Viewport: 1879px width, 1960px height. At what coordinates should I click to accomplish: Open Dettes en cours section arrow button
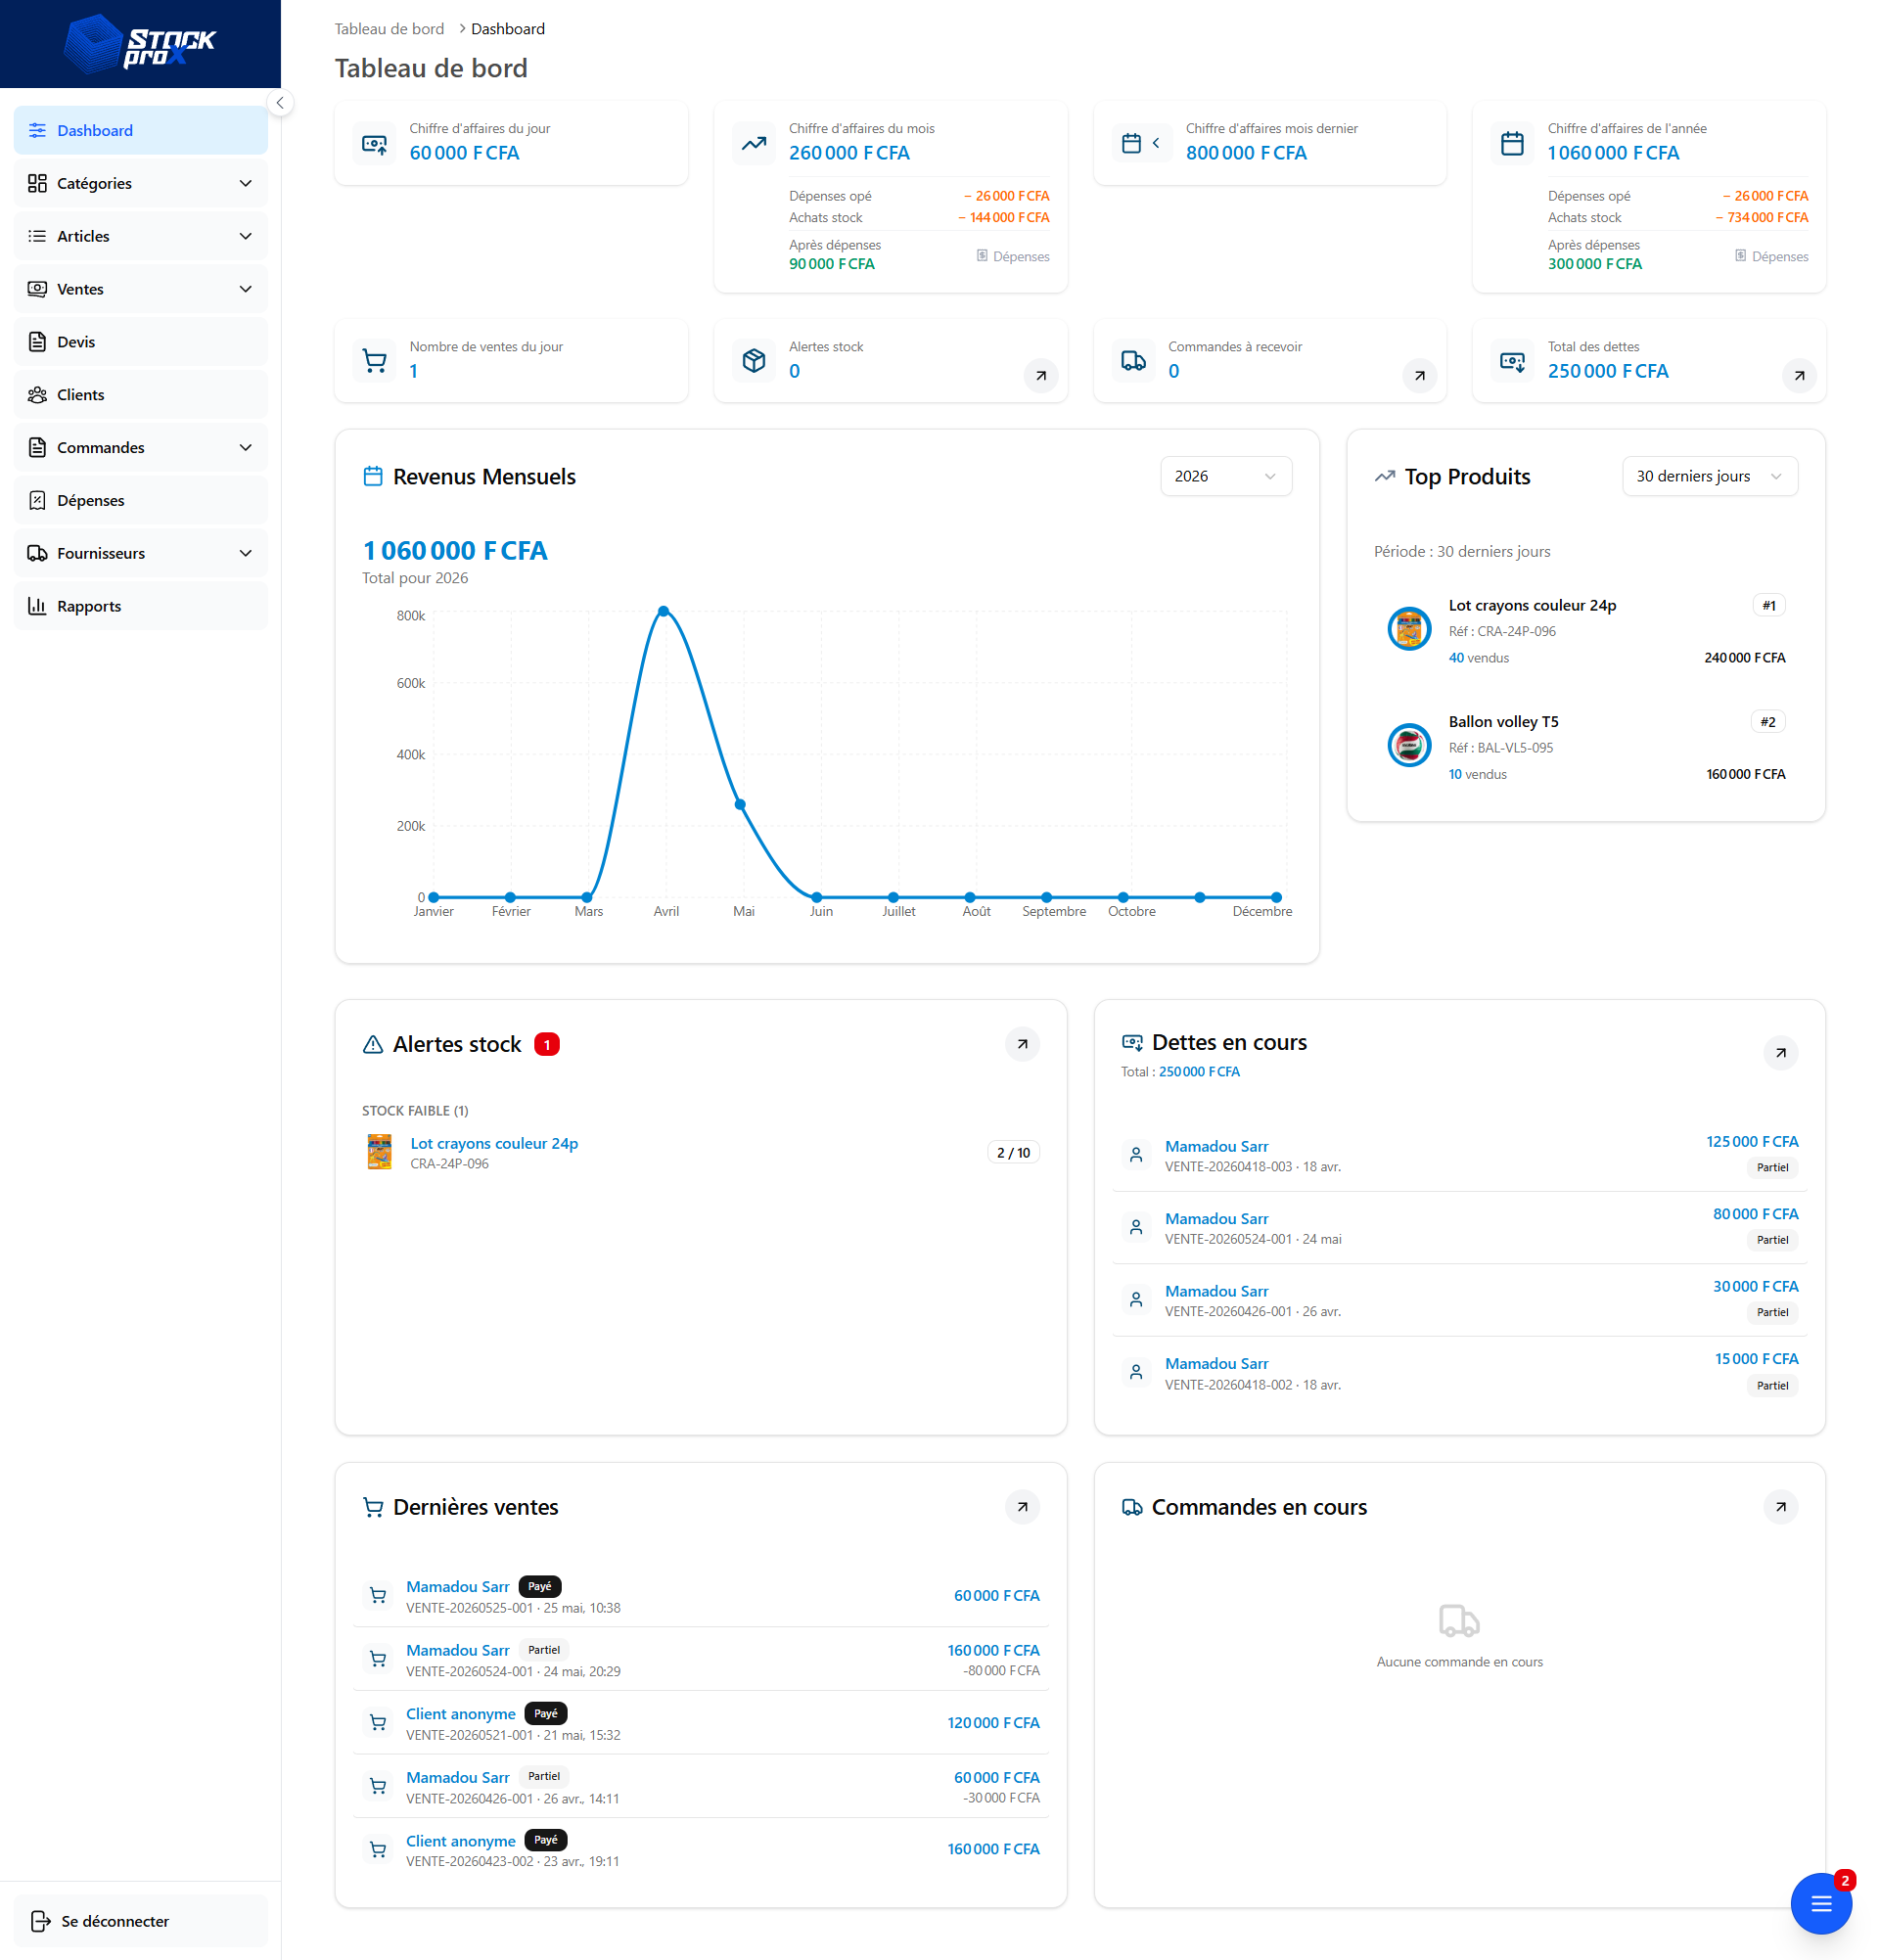[x=1781, y=1053]
